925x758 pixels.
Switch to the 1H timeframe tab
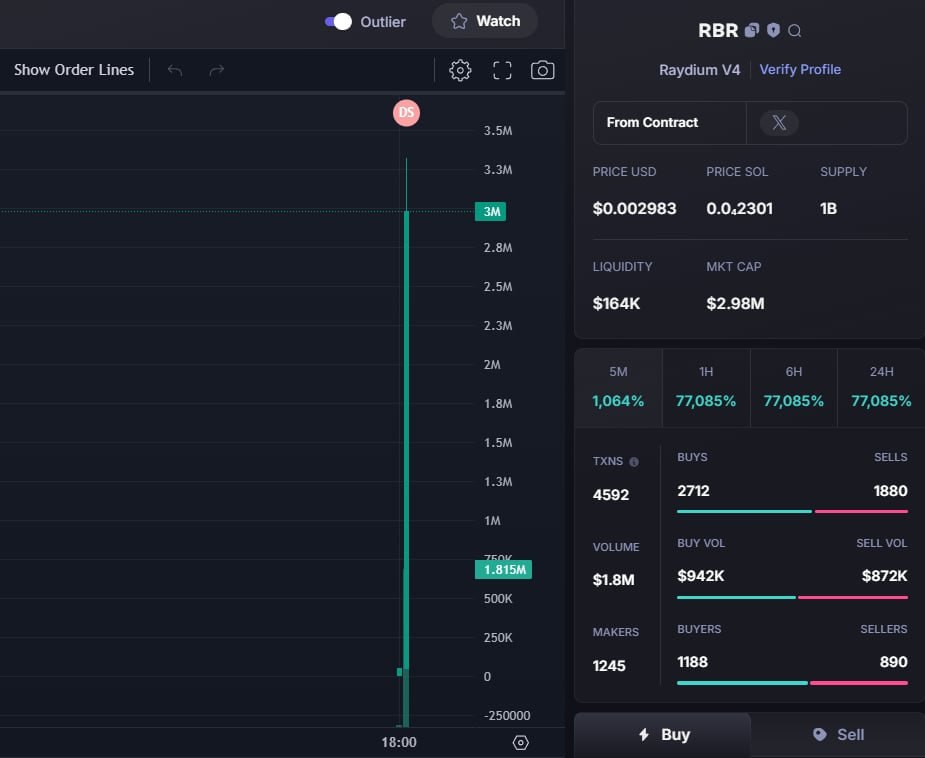tap(706, 388)
